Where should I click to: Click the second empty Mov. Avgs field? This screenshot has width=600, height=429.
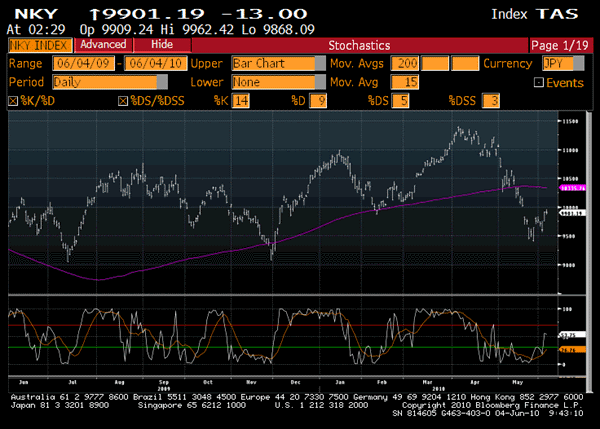(x=435, y=64)
